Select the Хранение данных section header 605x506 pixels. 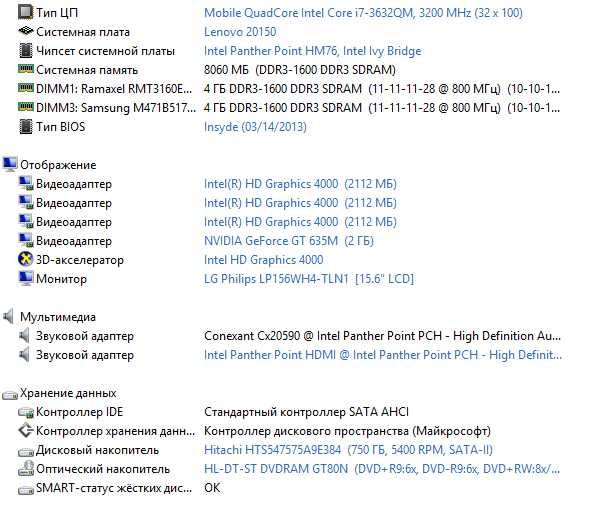point(68,393)
